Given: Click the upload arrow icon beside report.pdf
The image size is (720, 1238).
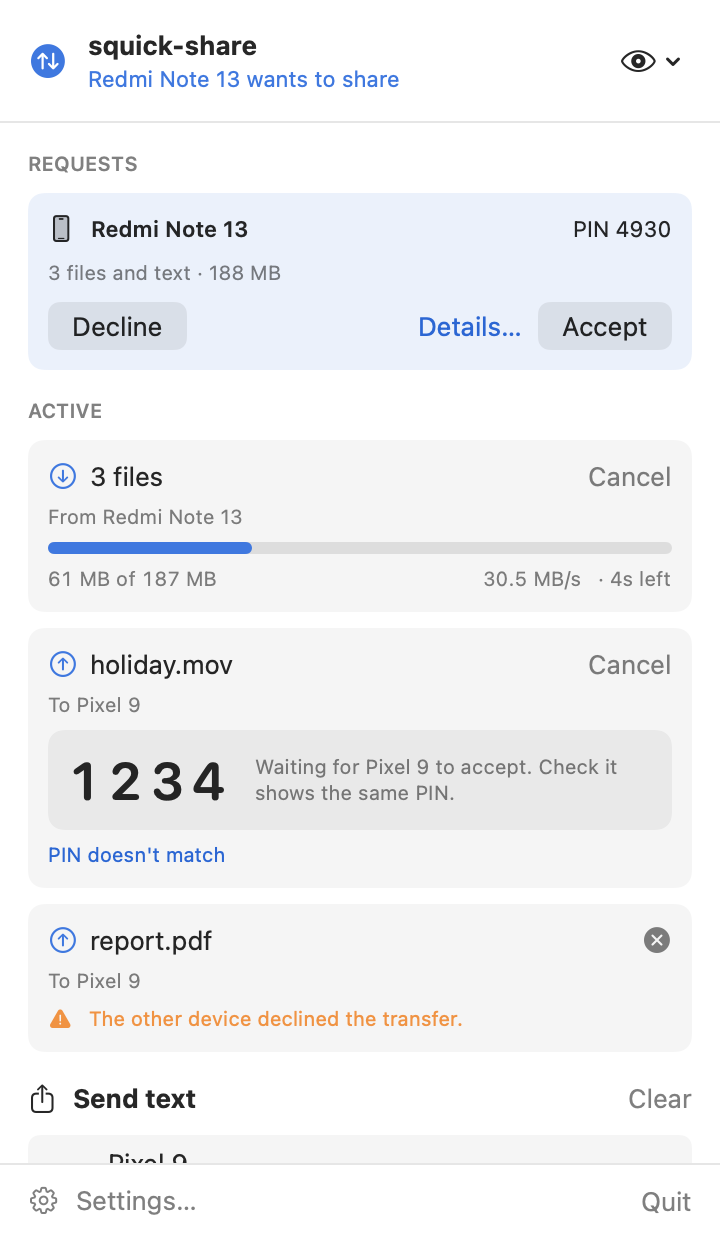Looking at the screenshot, I should pos(62,940).
